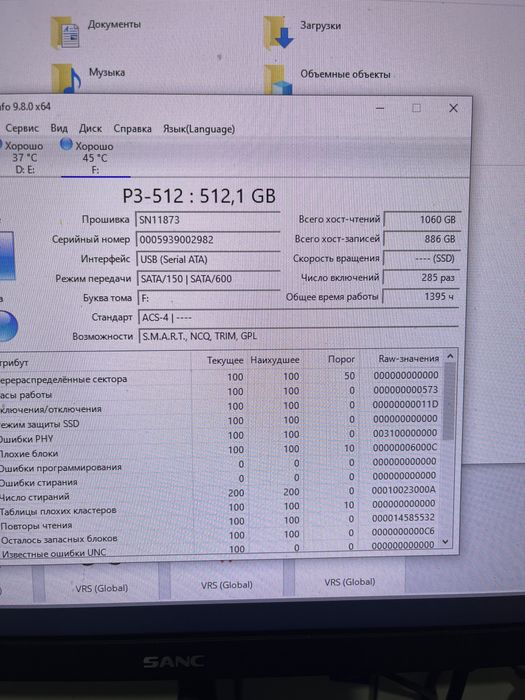Select the Плохие блоки attribute row
The height and width of the screenshot is (700, 525).
(x=221, y=451)
